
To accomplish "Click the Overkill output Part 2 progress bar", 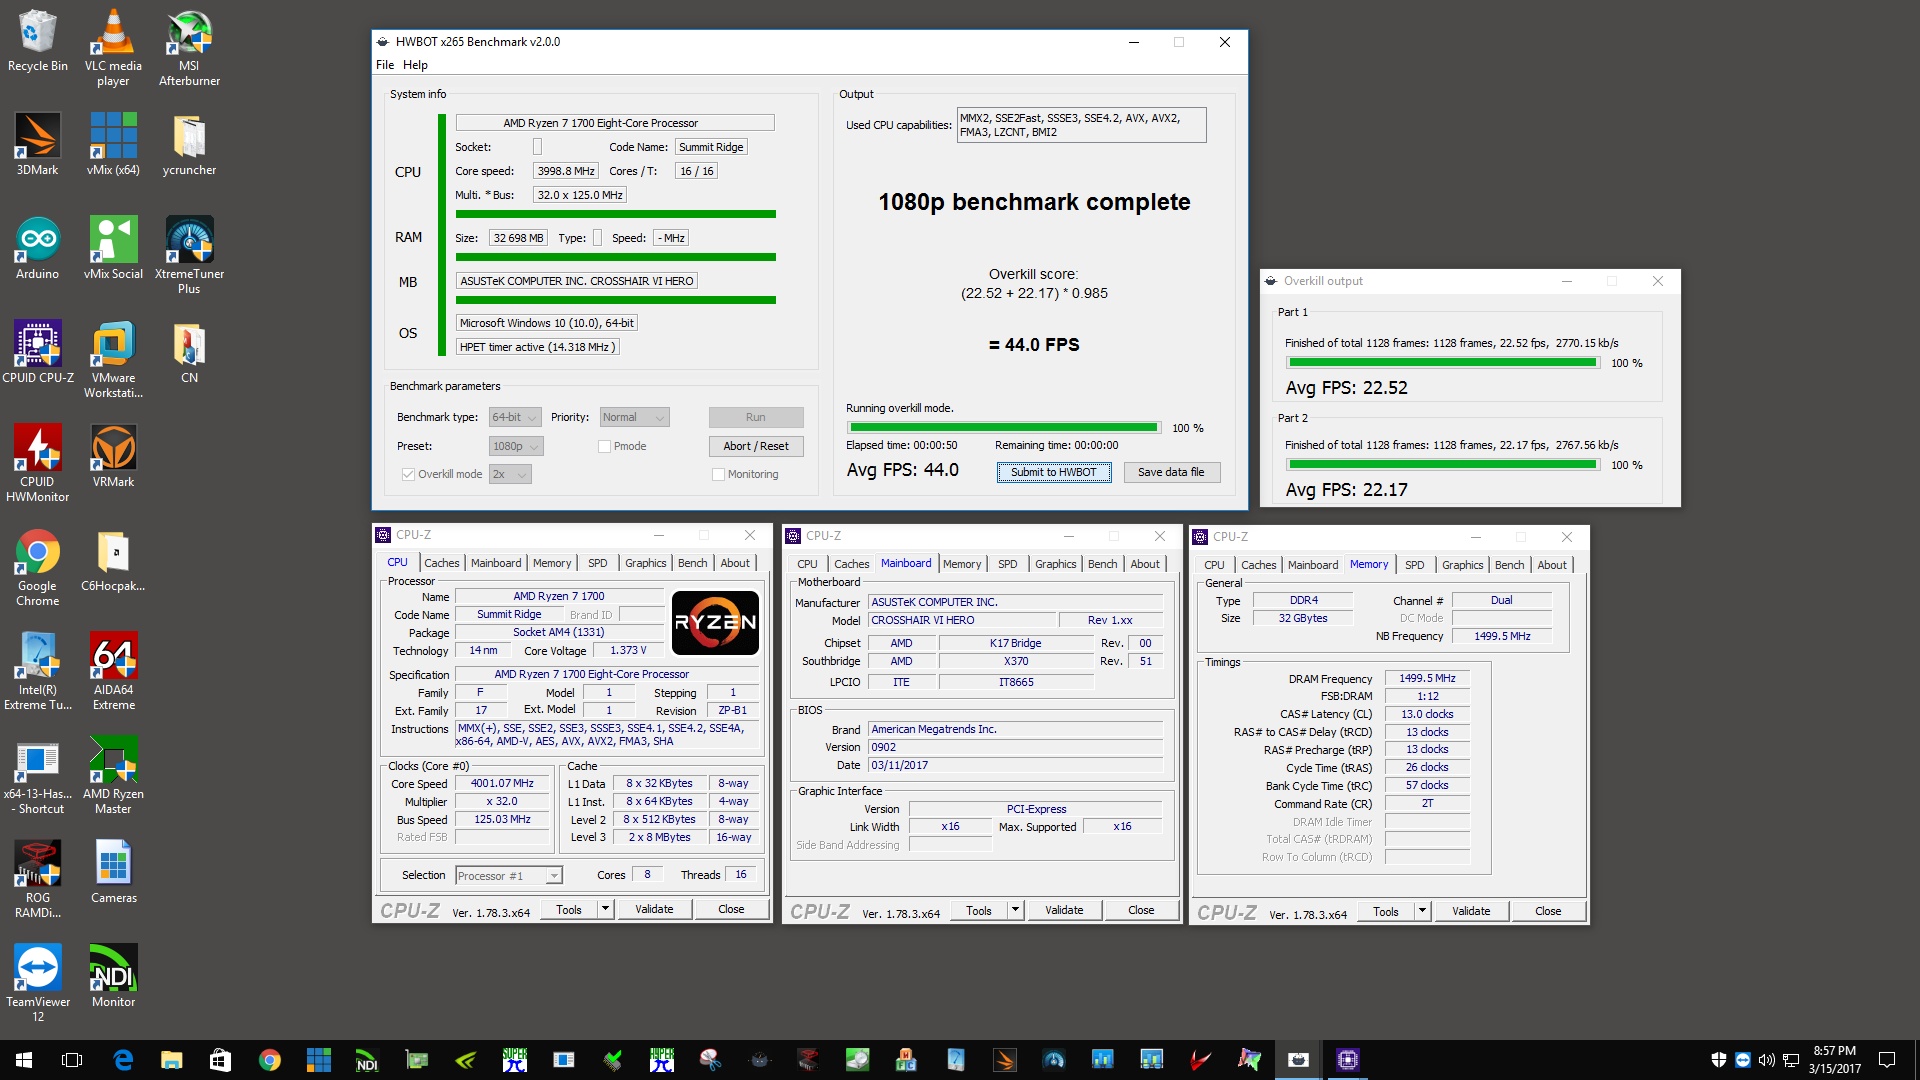I will 1443,465.
